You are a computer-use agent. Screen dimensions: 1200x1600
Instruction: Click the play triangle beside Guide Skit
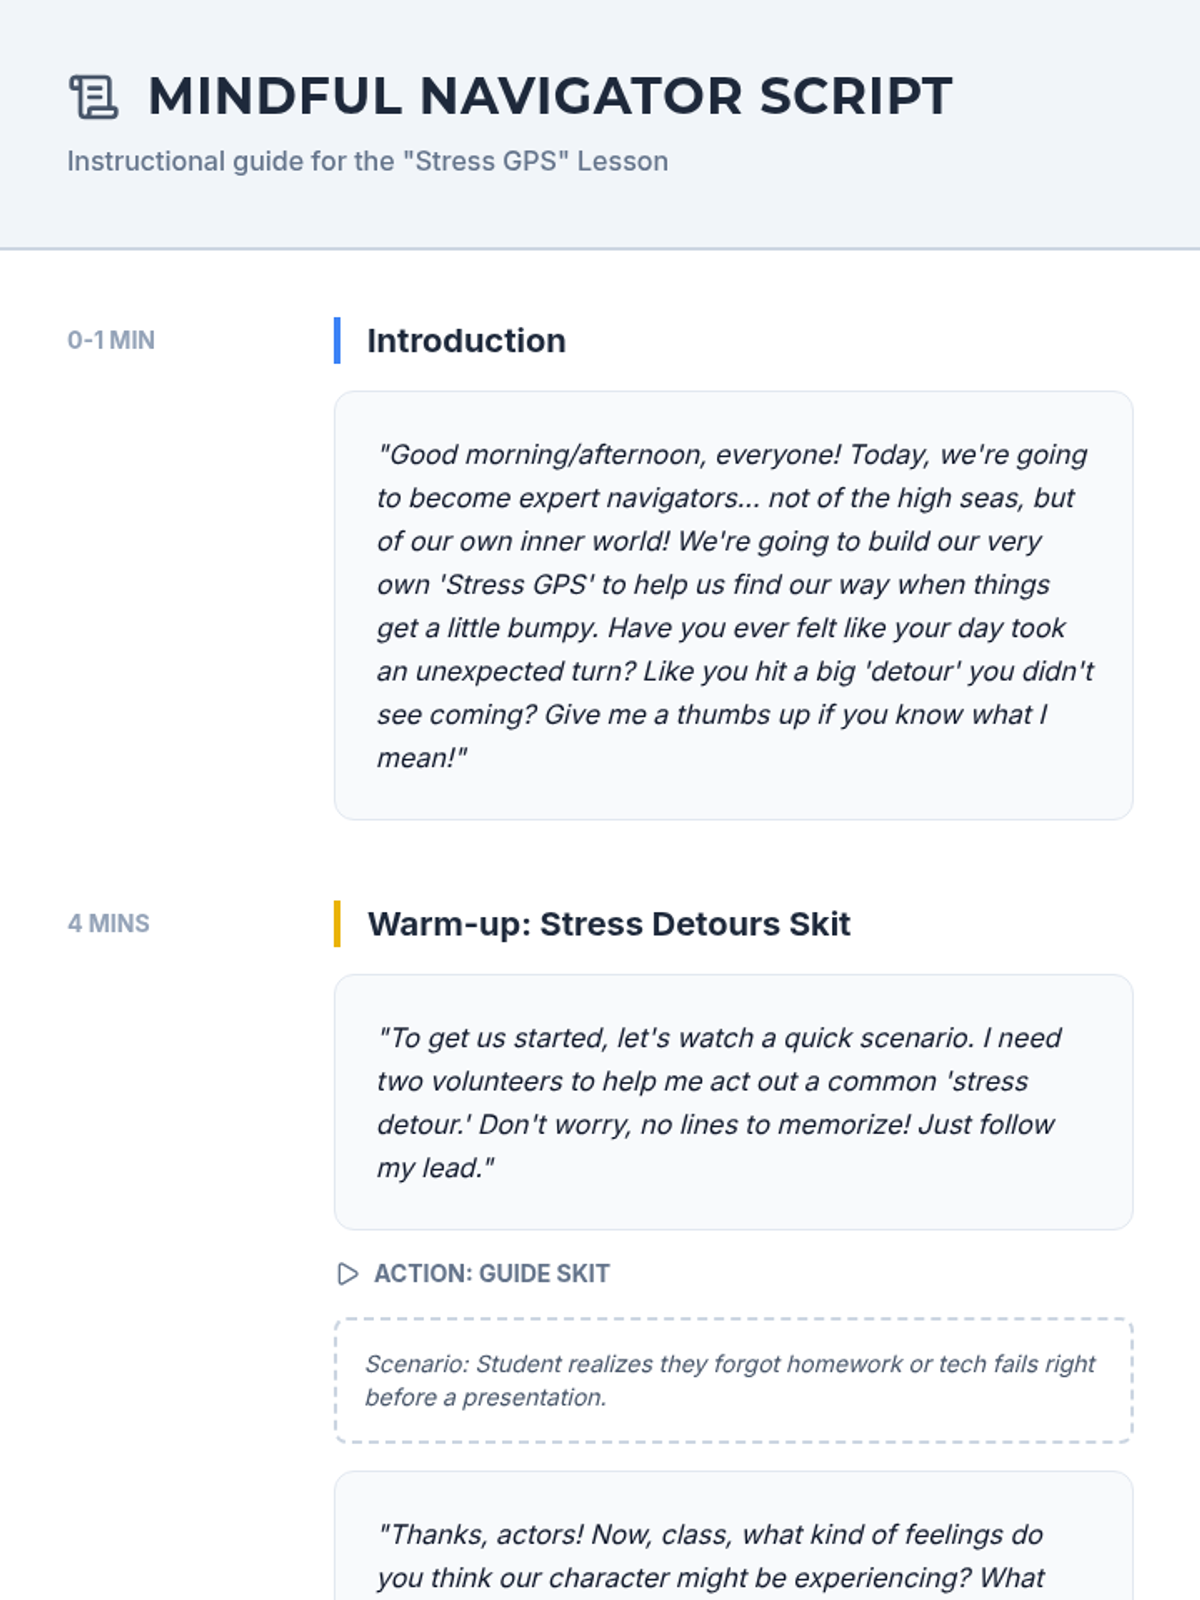click(347, 1274)
